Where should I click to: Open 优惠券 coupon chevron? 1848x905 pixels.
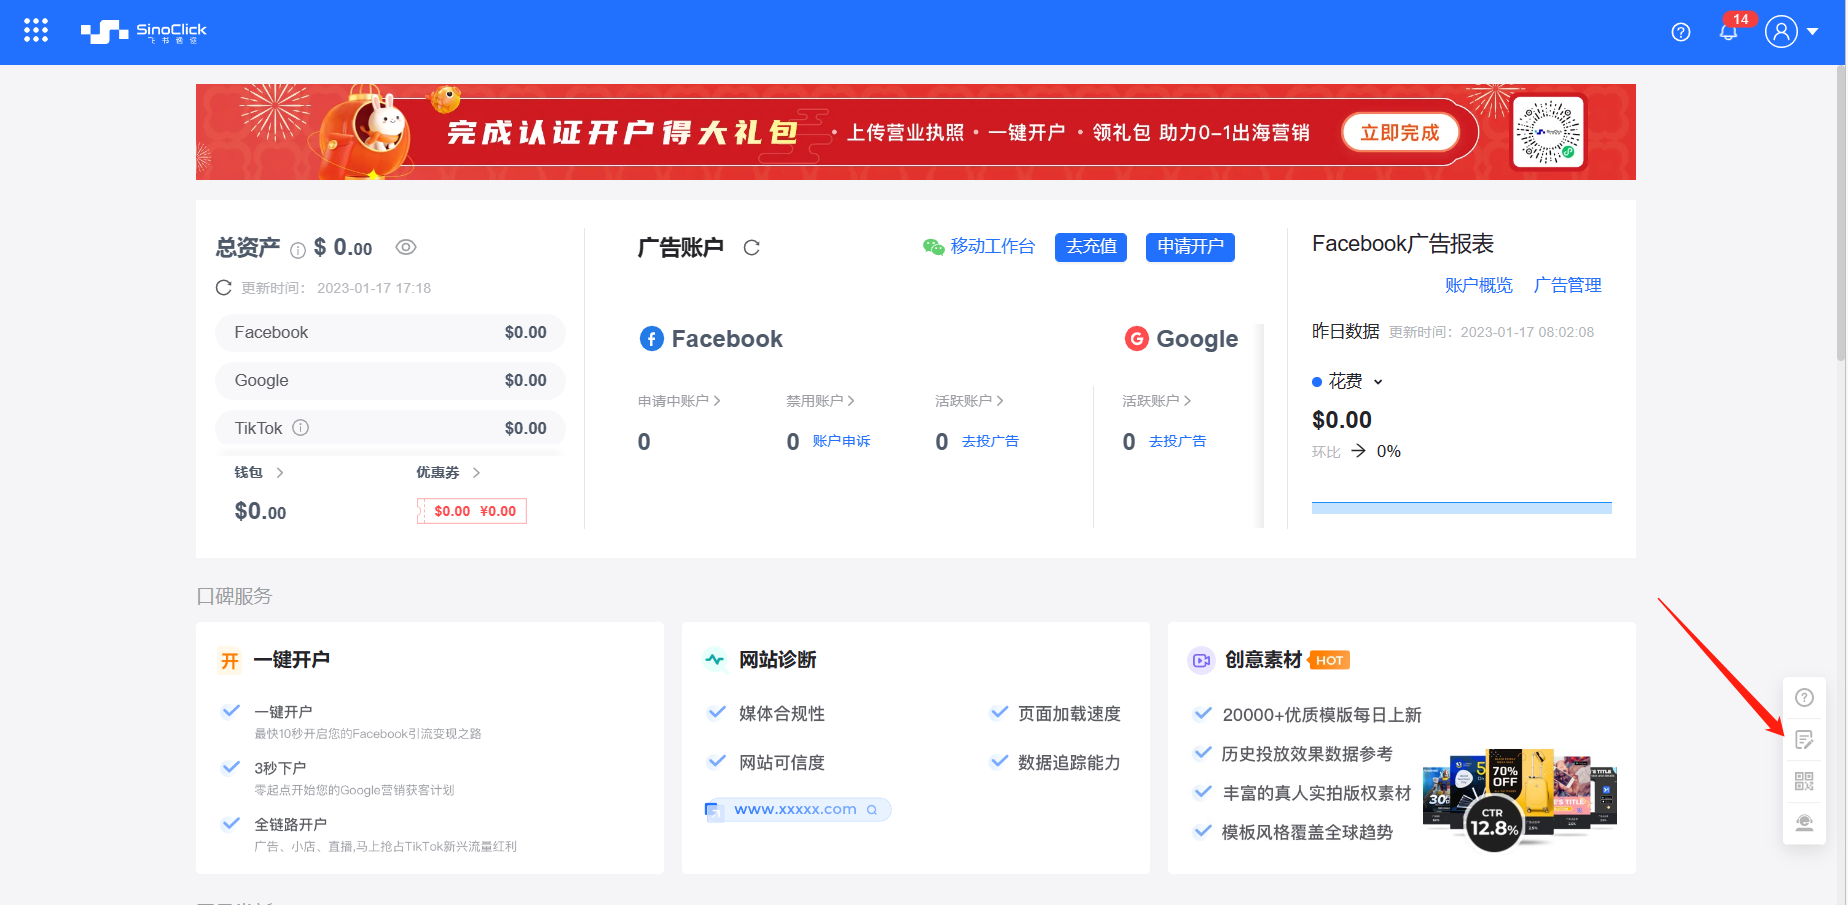[x=476, y=472]
